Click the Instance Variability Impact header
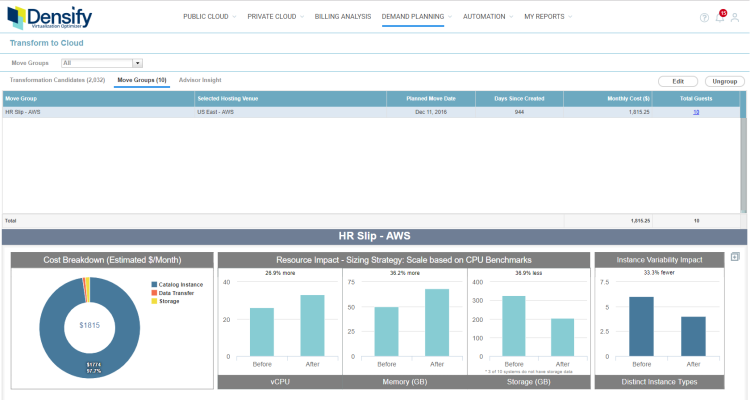 tap(659, 260)
